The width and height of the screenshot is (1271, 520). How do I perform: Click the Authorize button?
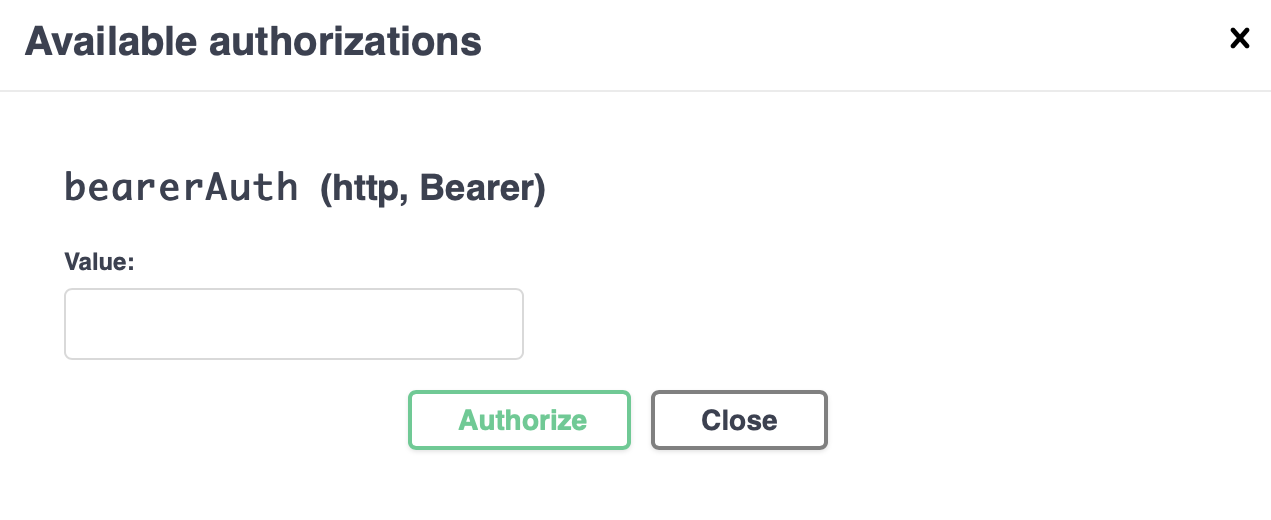pyautogui.click(x=519, y=420)
